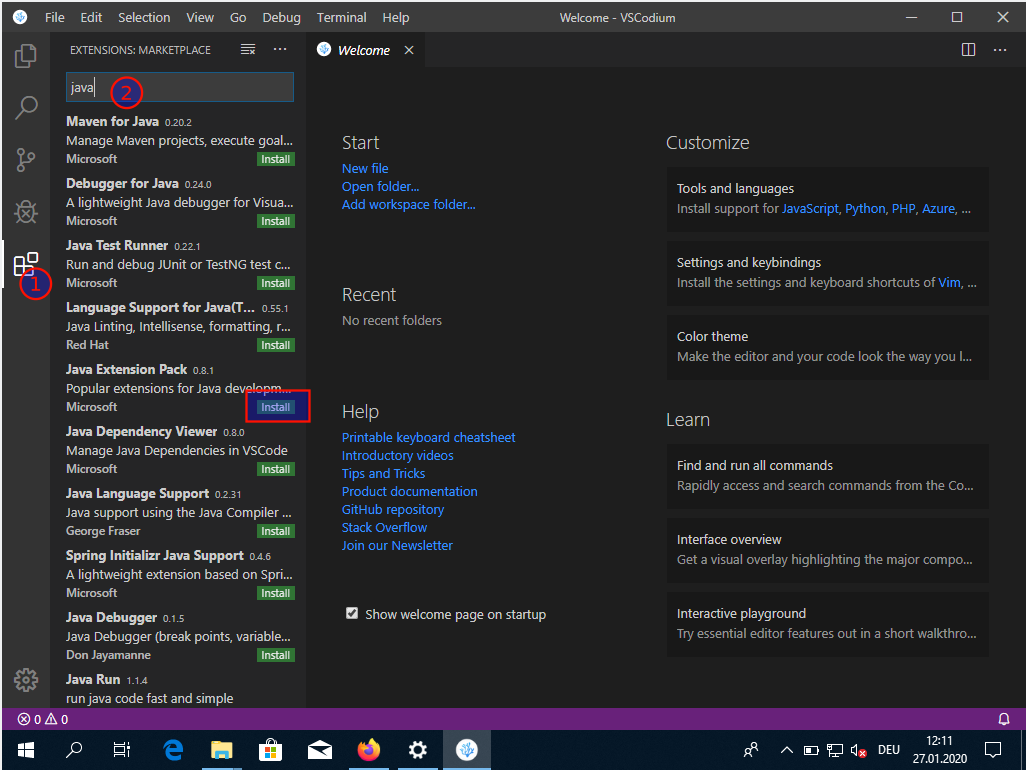Open Introductory videos link
This screenshot has height=770, width=1026.
[397, 455]
